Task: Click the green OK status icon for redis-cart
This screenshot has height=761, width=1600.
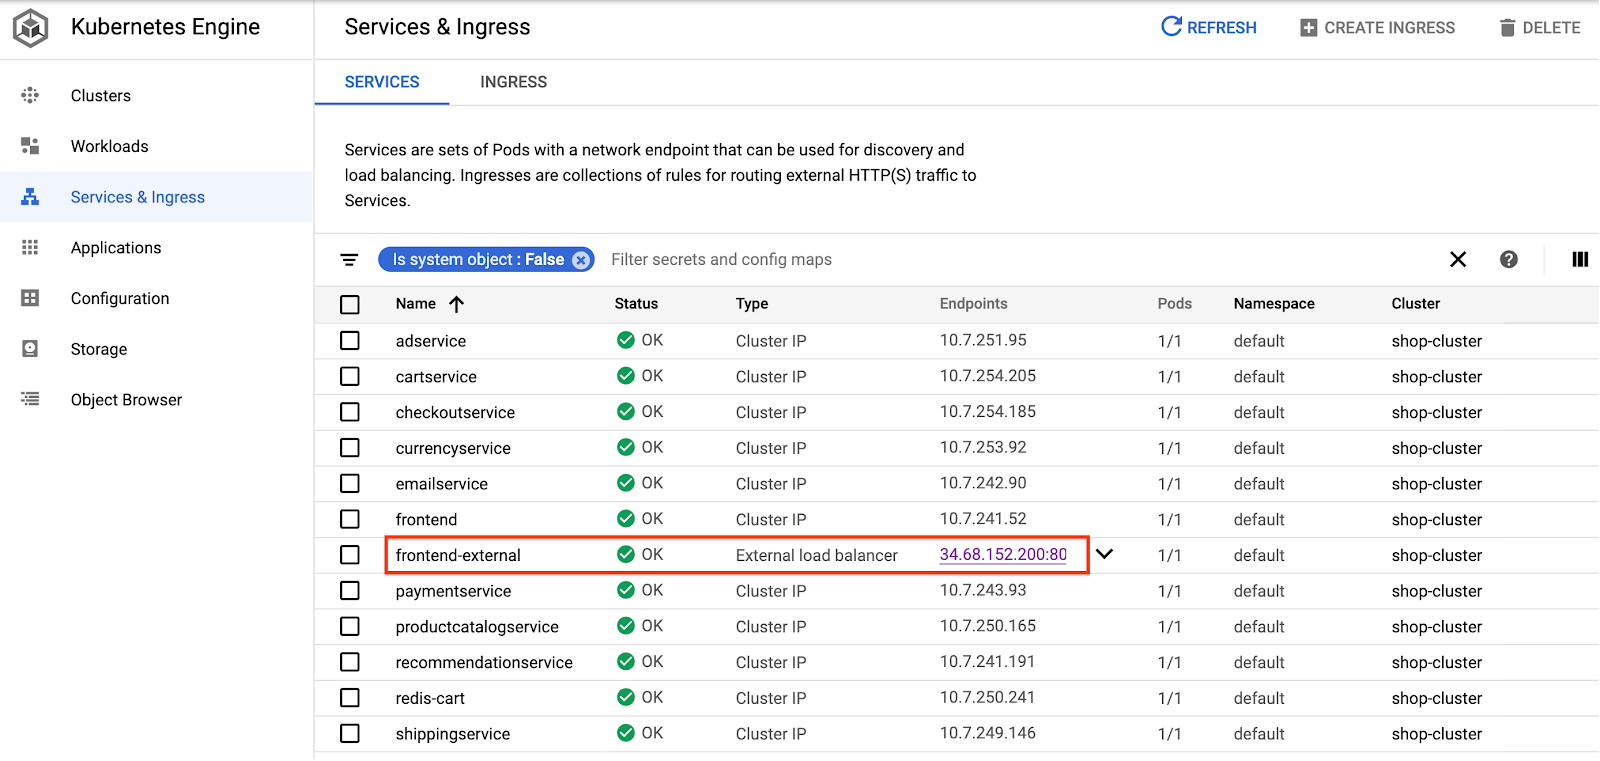Action: (626, 697)
